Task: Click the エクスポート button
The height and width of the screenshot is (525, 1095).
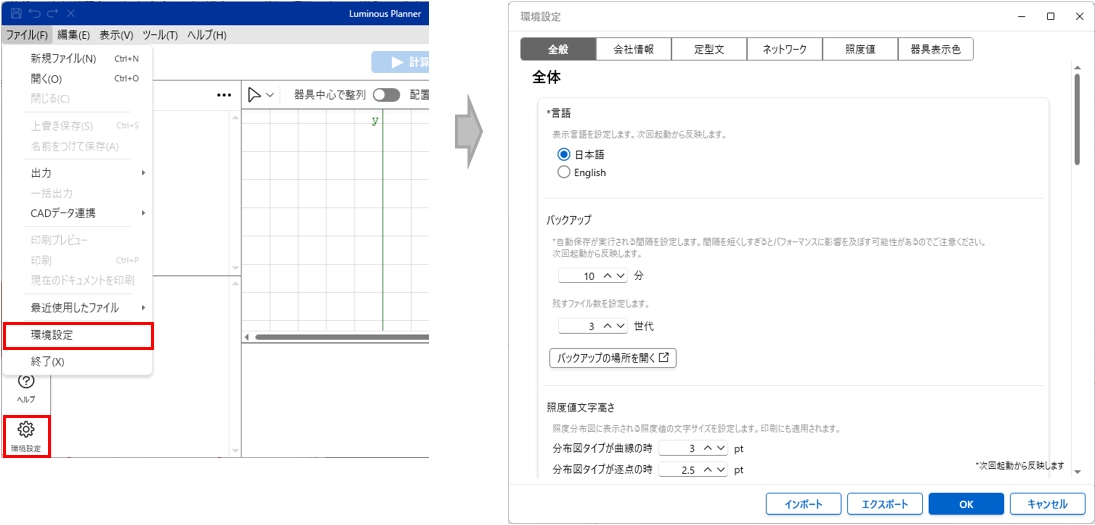Action: (x=884, y=504)
